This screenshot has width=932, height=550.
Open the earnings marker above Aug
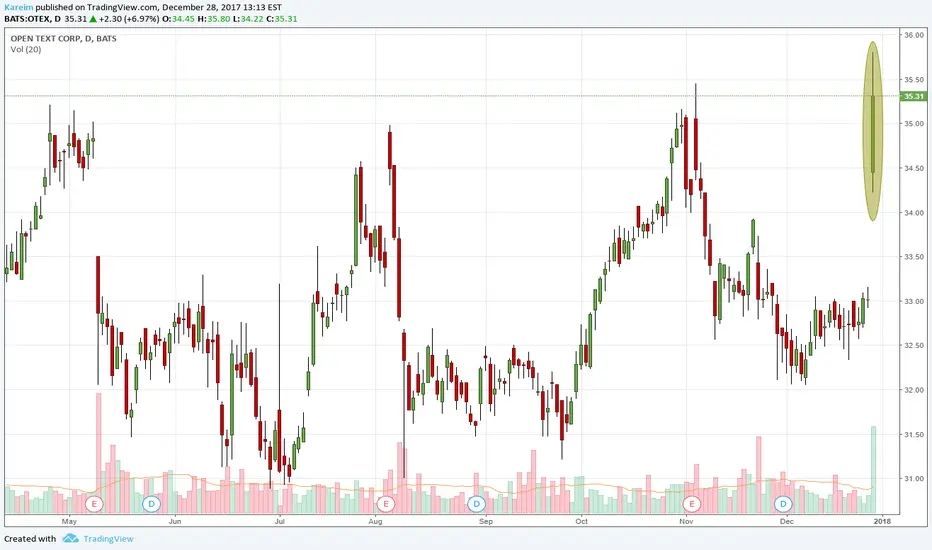coord(386,504)
